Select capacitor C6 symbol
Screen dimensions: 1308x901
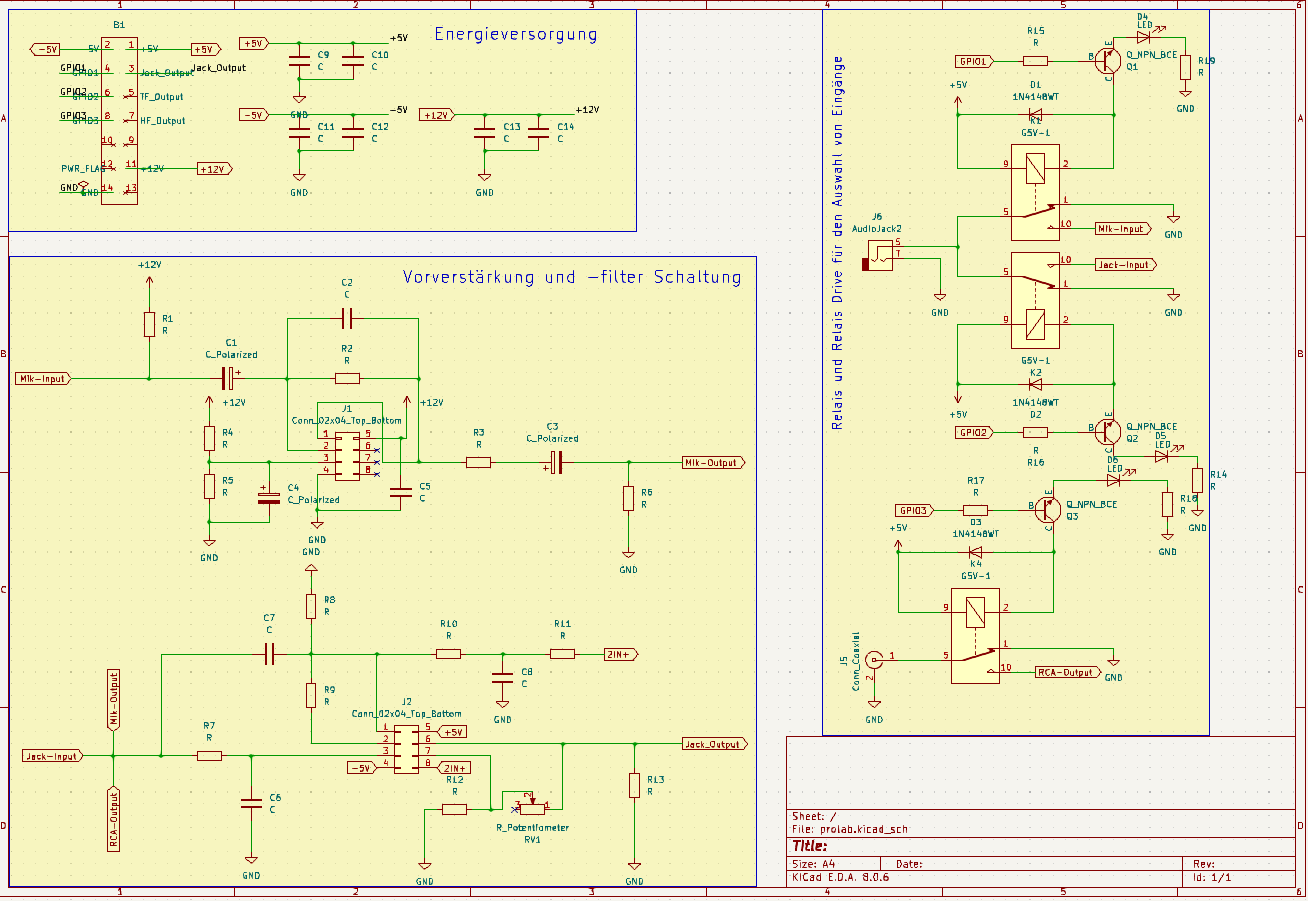[x=250, y=802]
